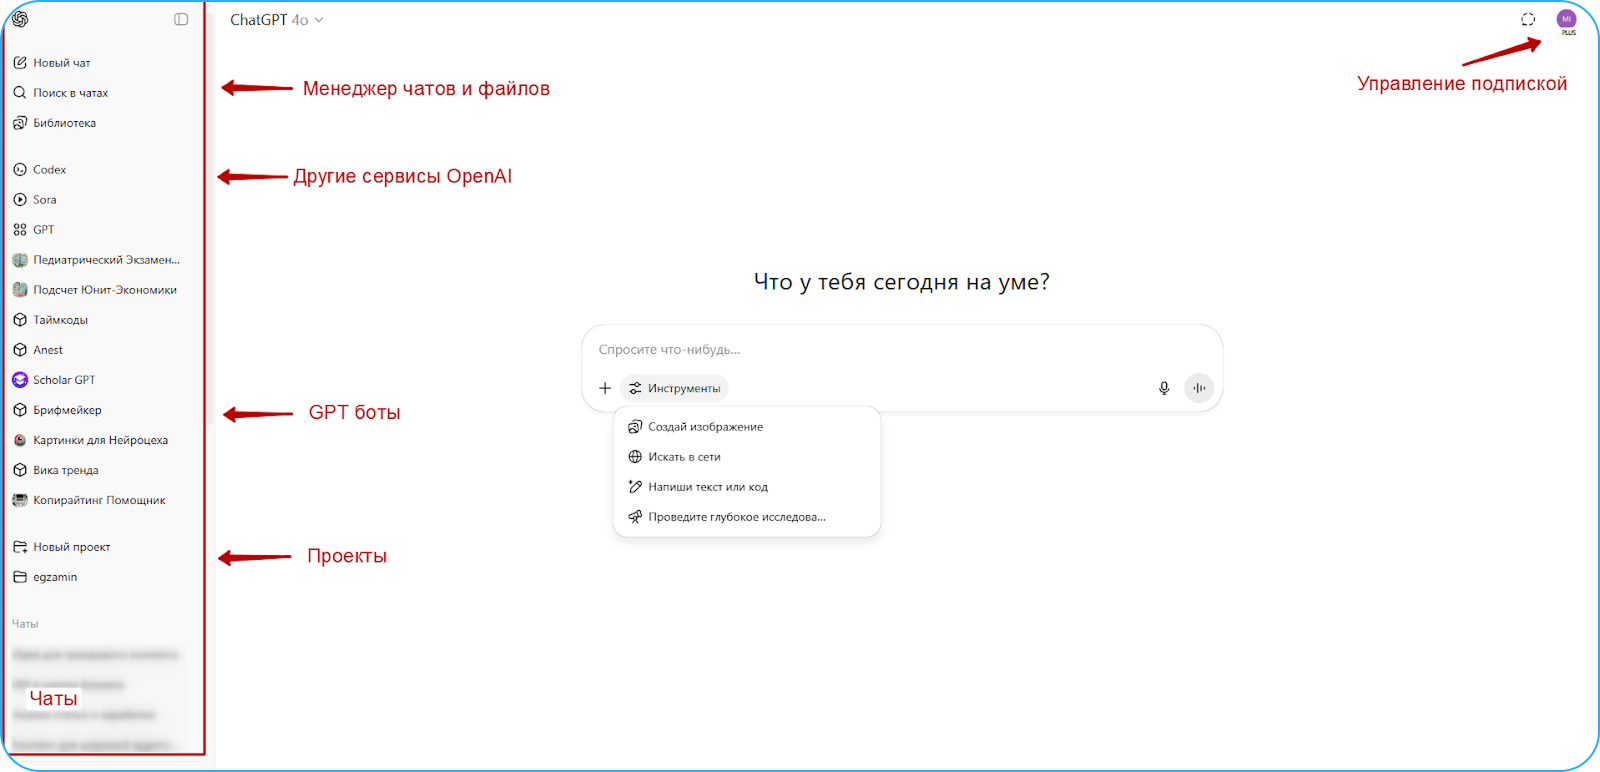Viewport: 1600px width, 772px height.
Task: Click the microphone dictation icon
Action: tap(1164, 388)
